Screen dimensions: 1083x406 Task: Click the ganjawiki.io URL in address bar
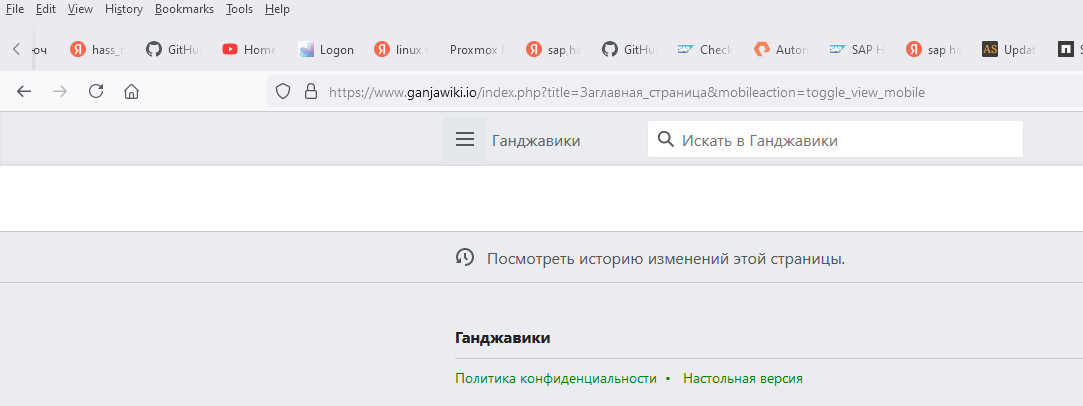tap(626, 92)
